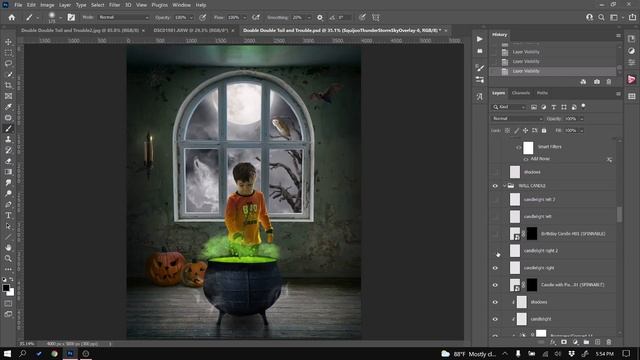Create new snapshot camera icon in History

(597, 82)
